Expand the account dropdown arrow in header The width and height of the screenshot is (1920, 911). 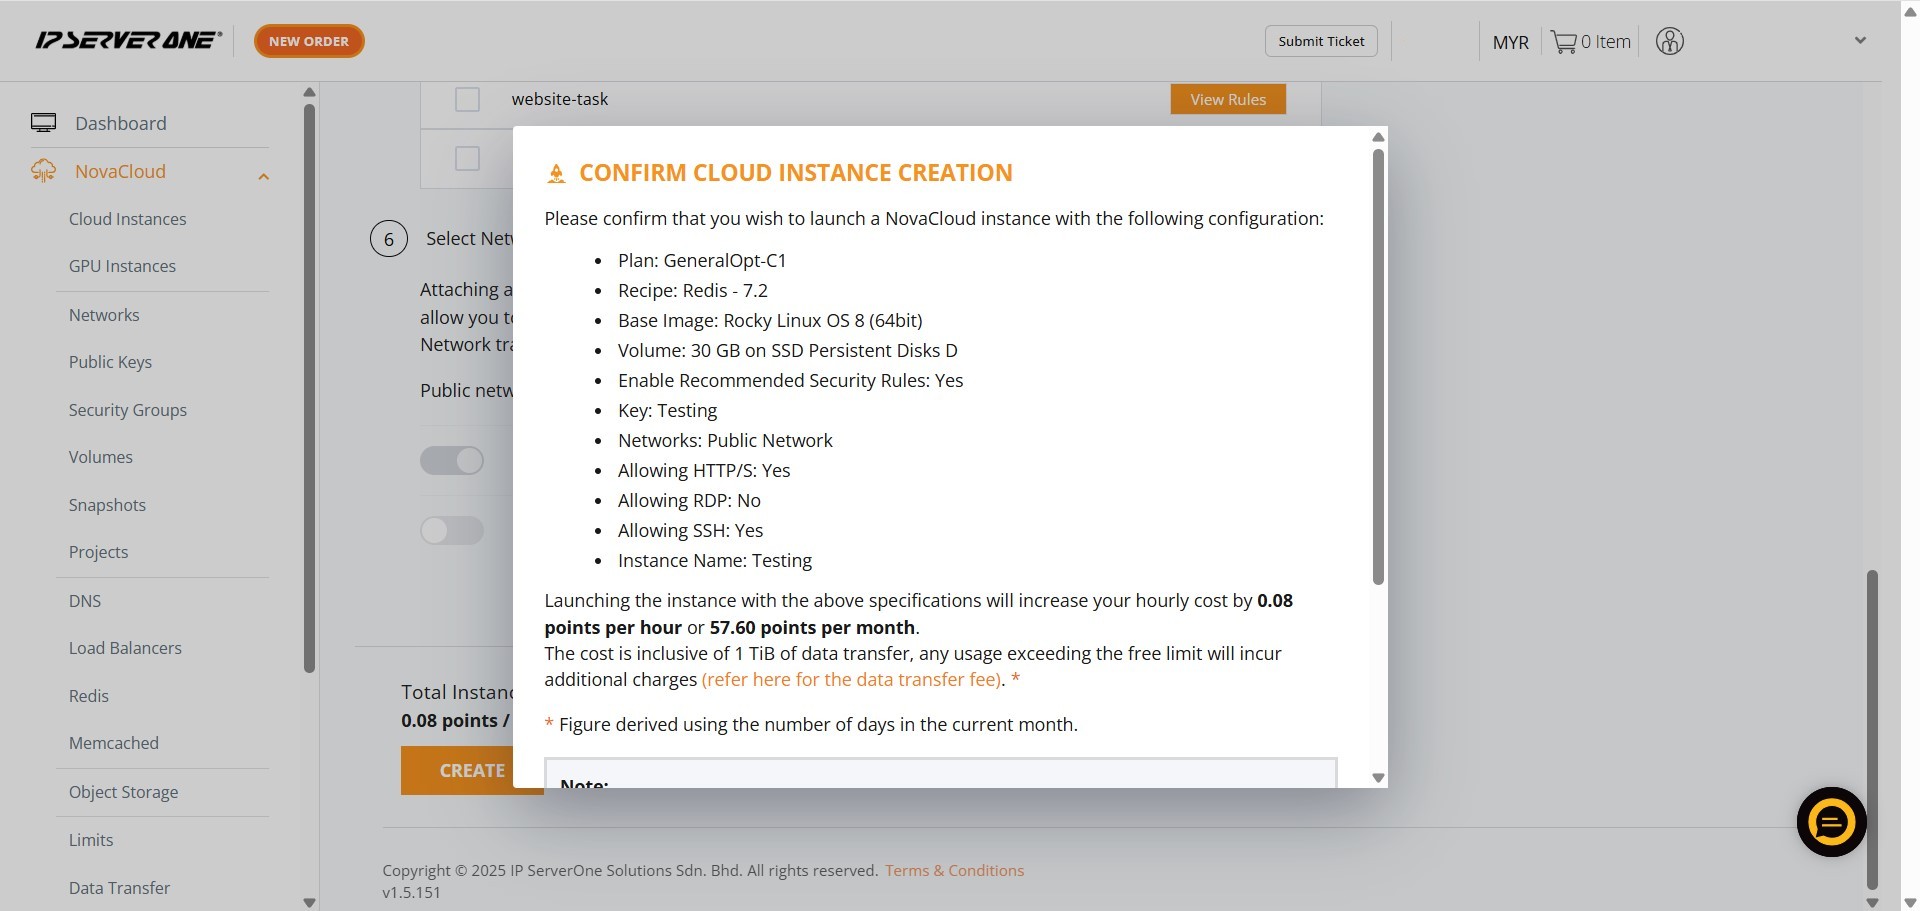click(1860, 41)
